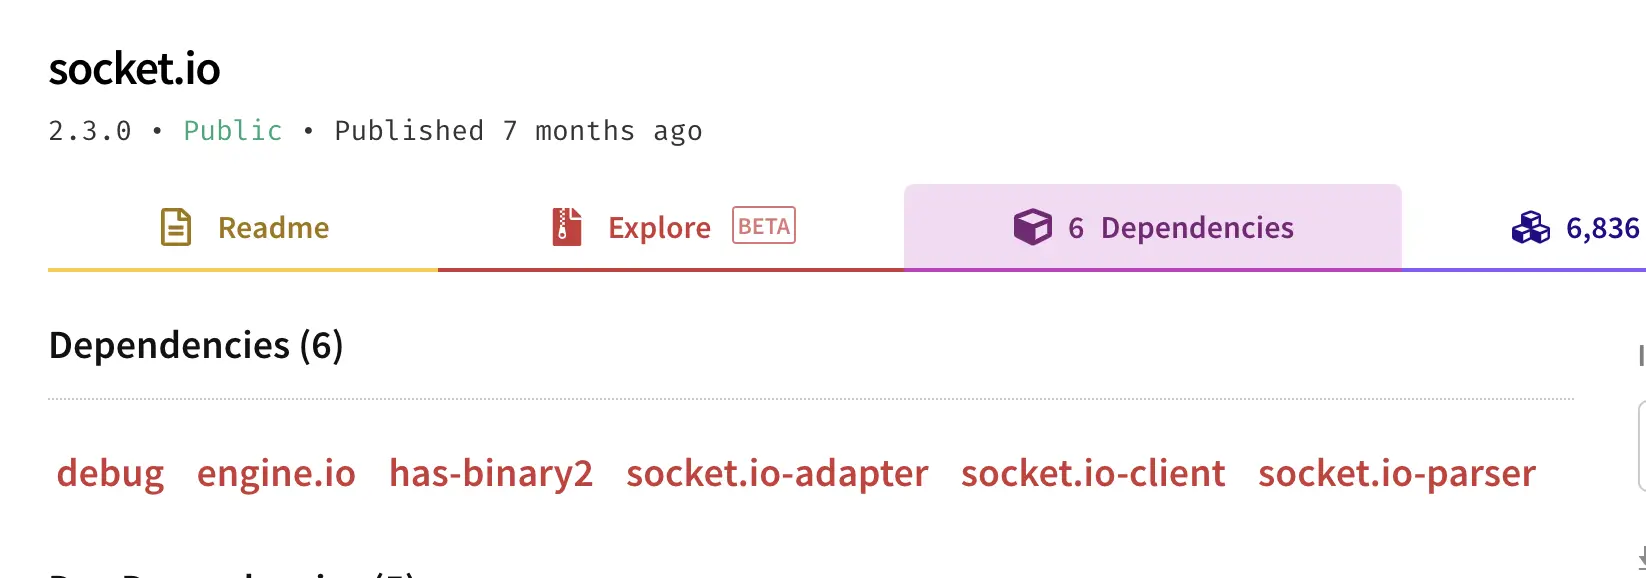Open the debug dependency link
The width and height of the screenshot is (1646, 578).
click(110, 473)
